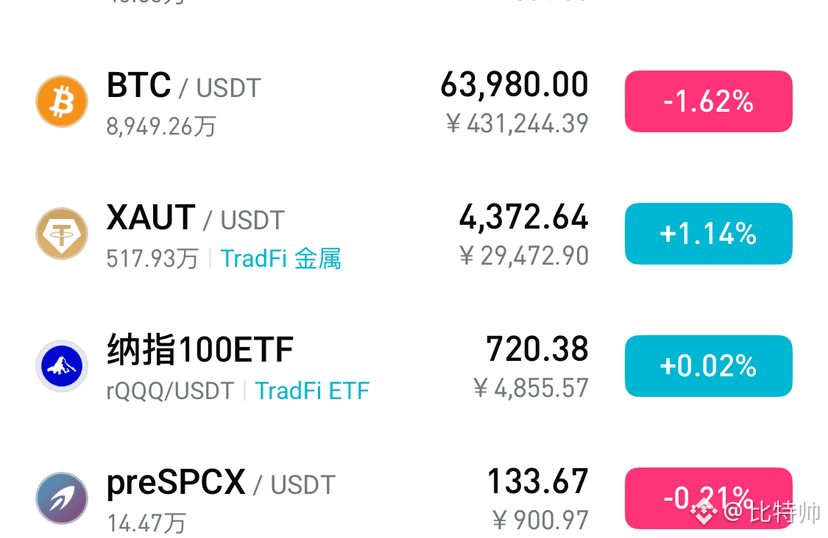Select the BTC / USDT pair name
828x538 pixels.
coord(184,86)
